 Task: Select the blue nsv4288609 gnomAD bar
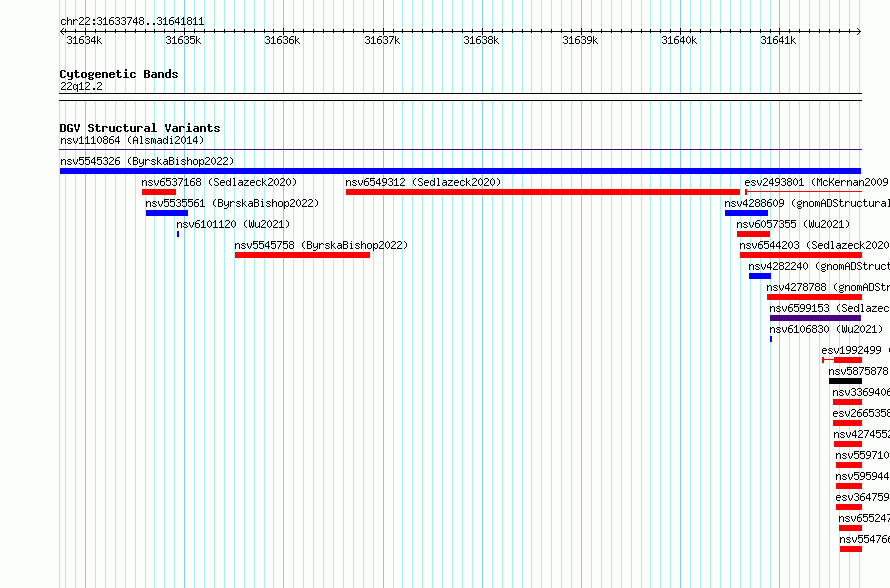(x=746, y=213)
